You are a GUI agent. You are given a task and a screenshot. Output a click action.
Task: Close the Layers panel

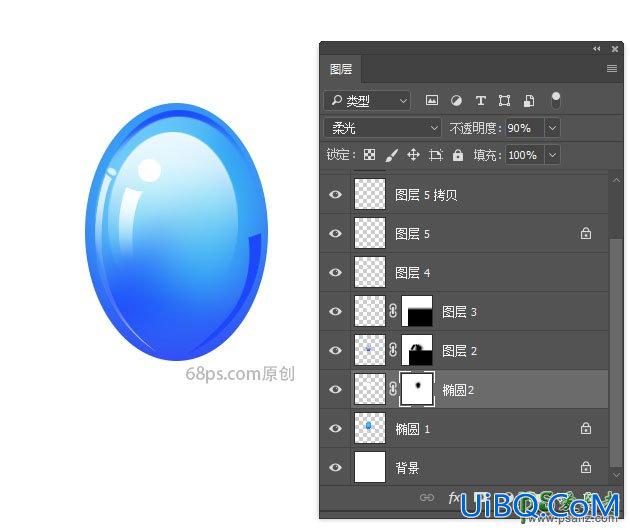(x=615, y=49)
